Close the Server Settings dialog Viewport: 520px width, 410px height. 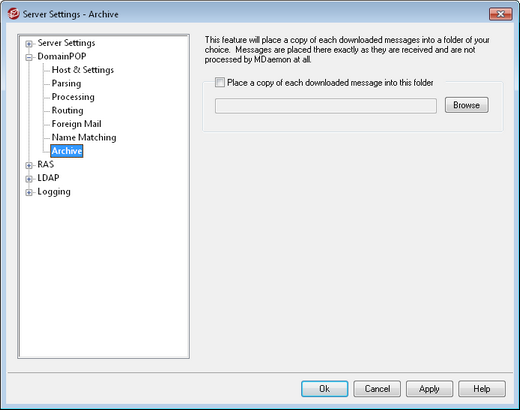(x=500, y=14)
